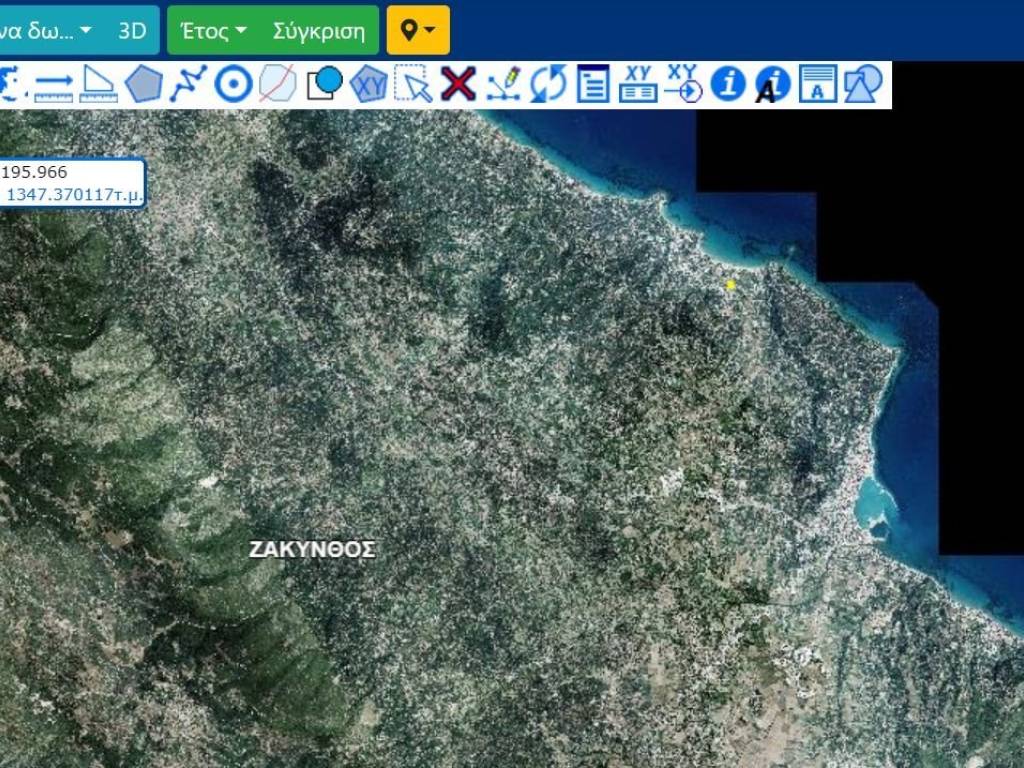Click the plain blue info icon
This screenshot has width=1024, height=768.
[728, 85]
